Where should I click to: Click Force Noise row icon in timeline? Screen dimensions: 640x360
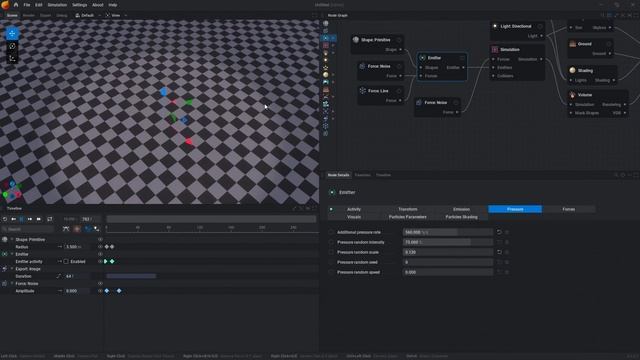[5, 283]
